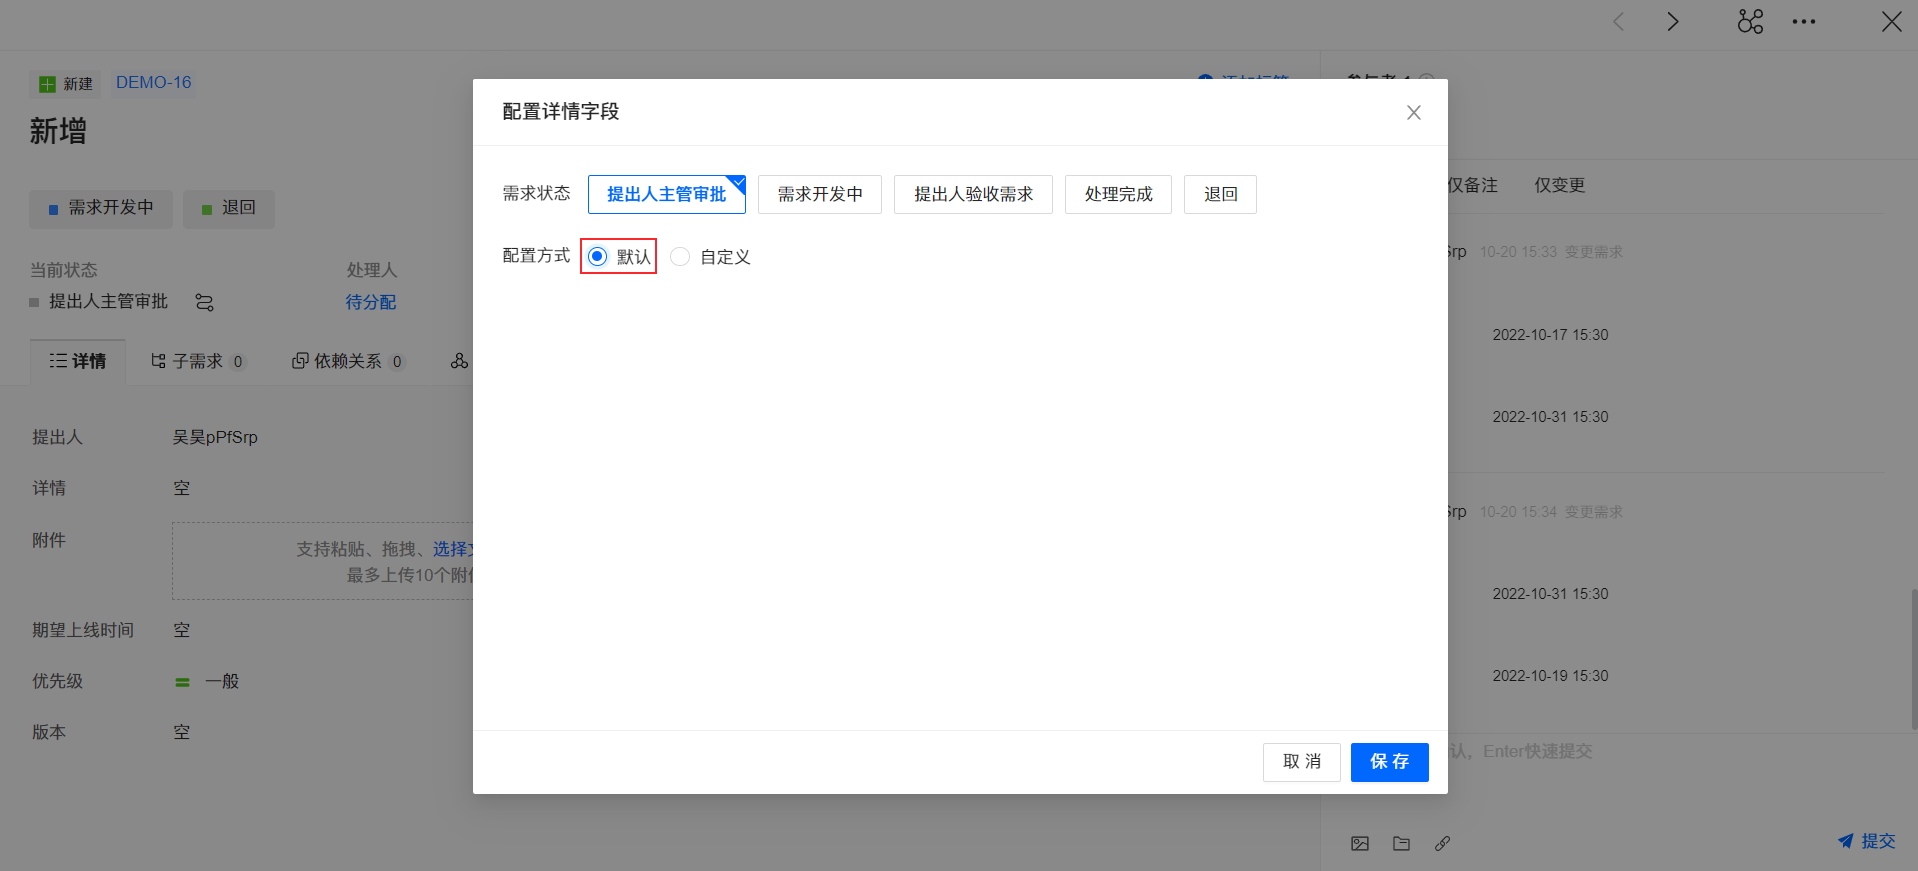
Task: Go to next item arrow
Action: click(1673, 22)
